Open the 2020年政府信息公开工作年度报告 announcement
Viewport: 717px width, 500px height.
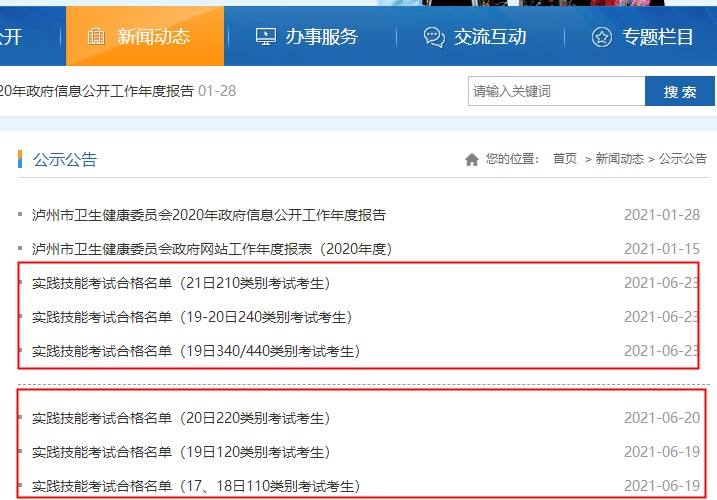[209, 215]
